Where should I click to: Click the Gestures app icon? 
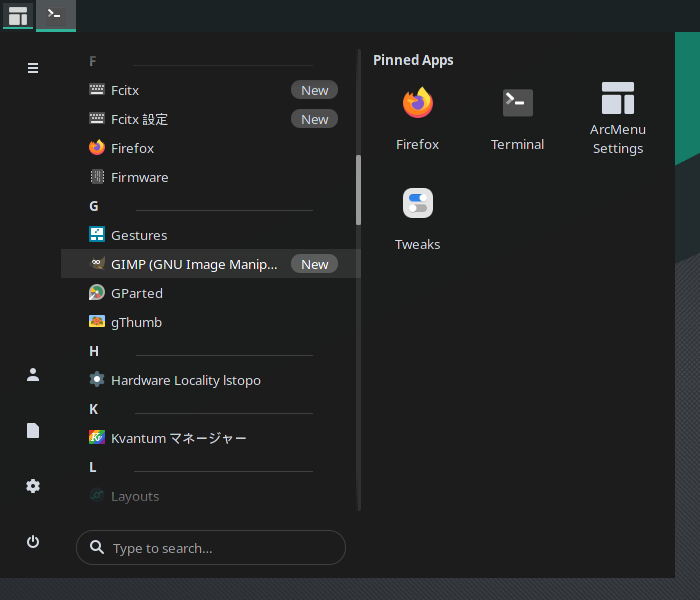click(x=97, y=234)
